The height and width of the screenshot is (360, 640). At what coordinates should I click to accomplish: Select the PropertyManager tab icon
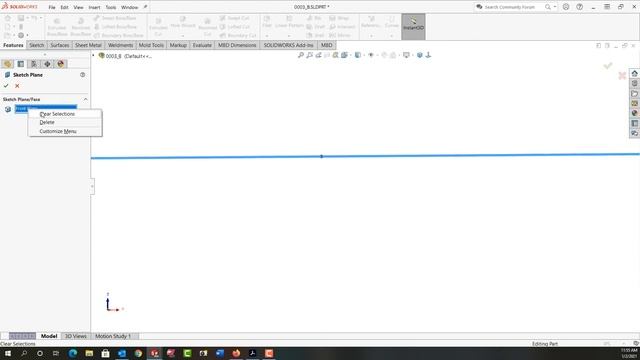(x=21, y=64)
